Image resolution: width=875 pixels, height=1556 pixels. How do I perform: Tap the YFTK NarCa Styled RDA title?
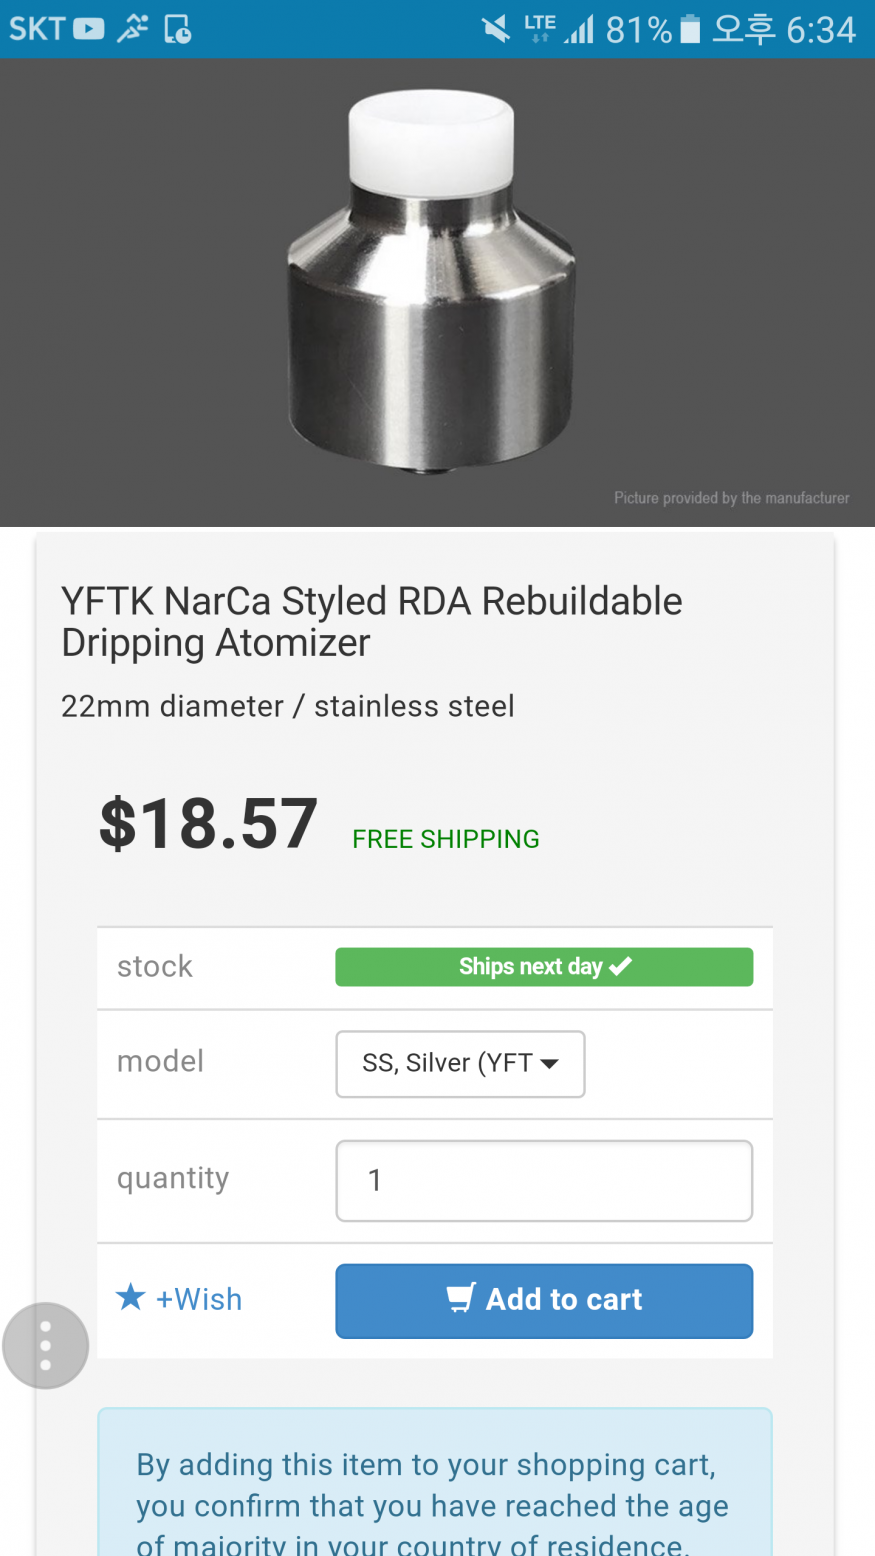tap(372, 622)
